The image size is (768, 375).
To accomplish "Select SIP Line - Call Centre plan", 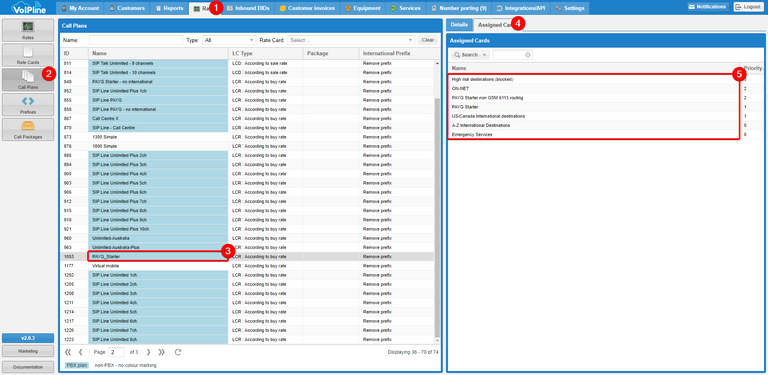I will (x=246, y=128).
